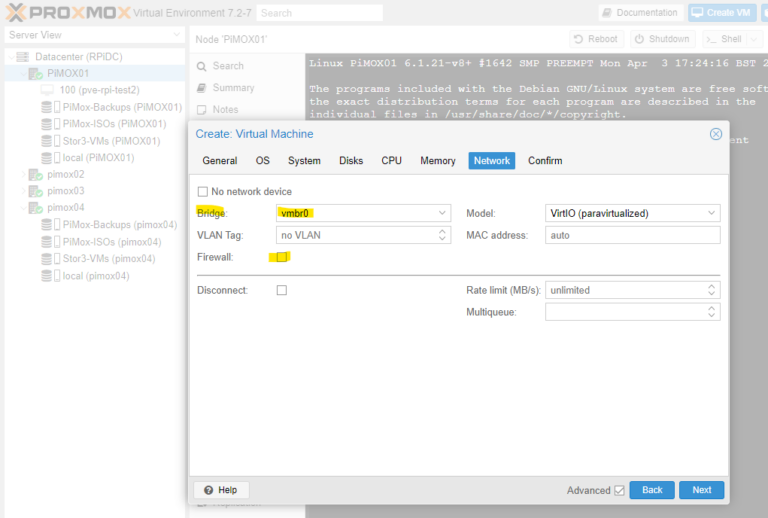Close the Create Virtual Machine dialog

(x=716, y=134)
